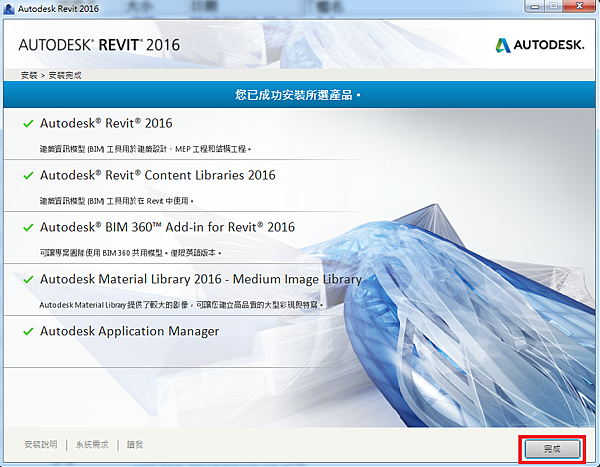Click the Autodesk logo in the header
The width and height of the screenshot is (600, 467).
pyautogui.click(x=540, y=45)
